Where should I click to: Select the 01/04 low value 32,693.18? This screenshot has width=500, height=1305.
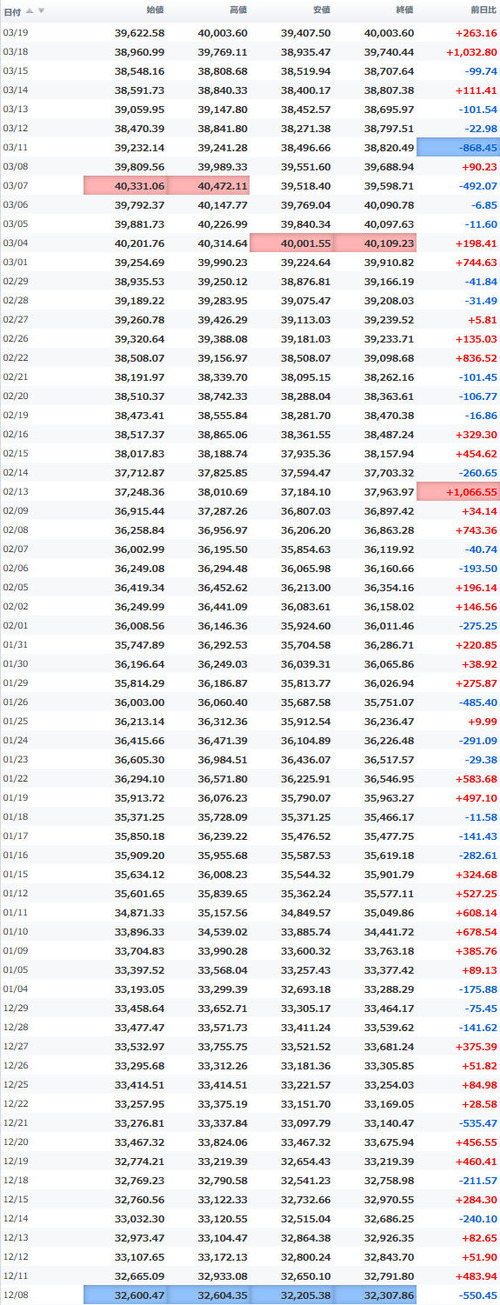[306, 989]
